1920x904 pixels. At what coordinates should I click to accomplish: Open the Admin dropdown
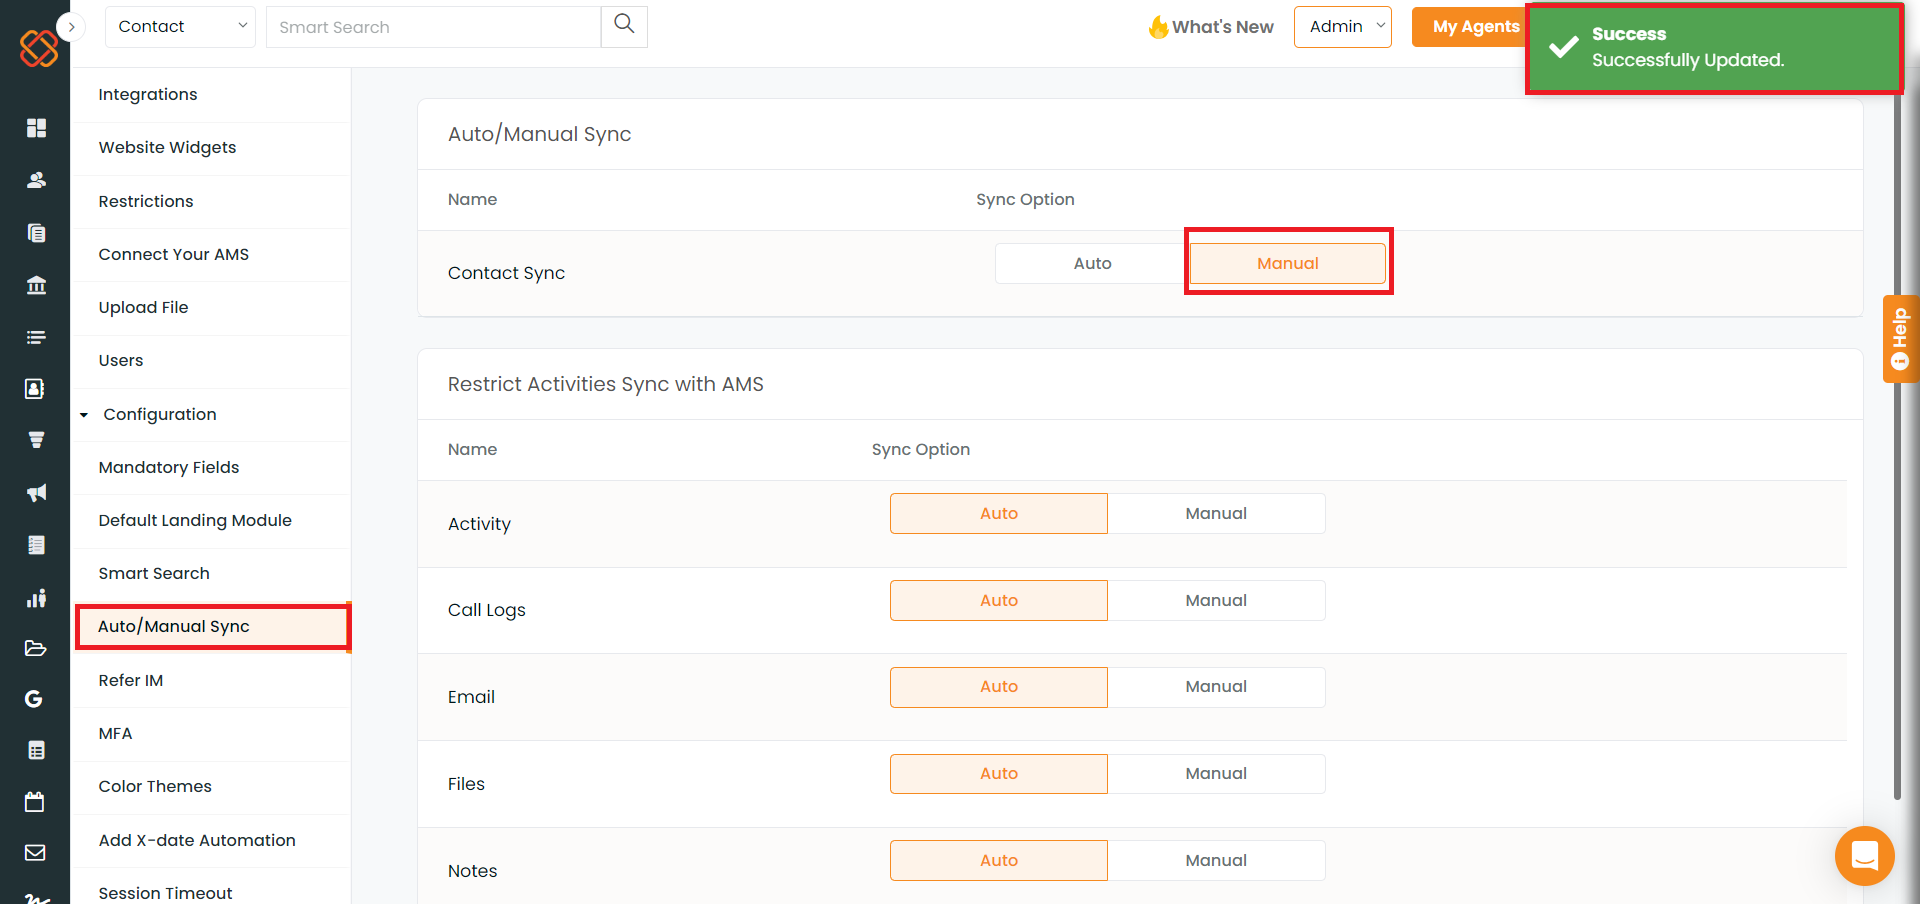(1342, 27)
